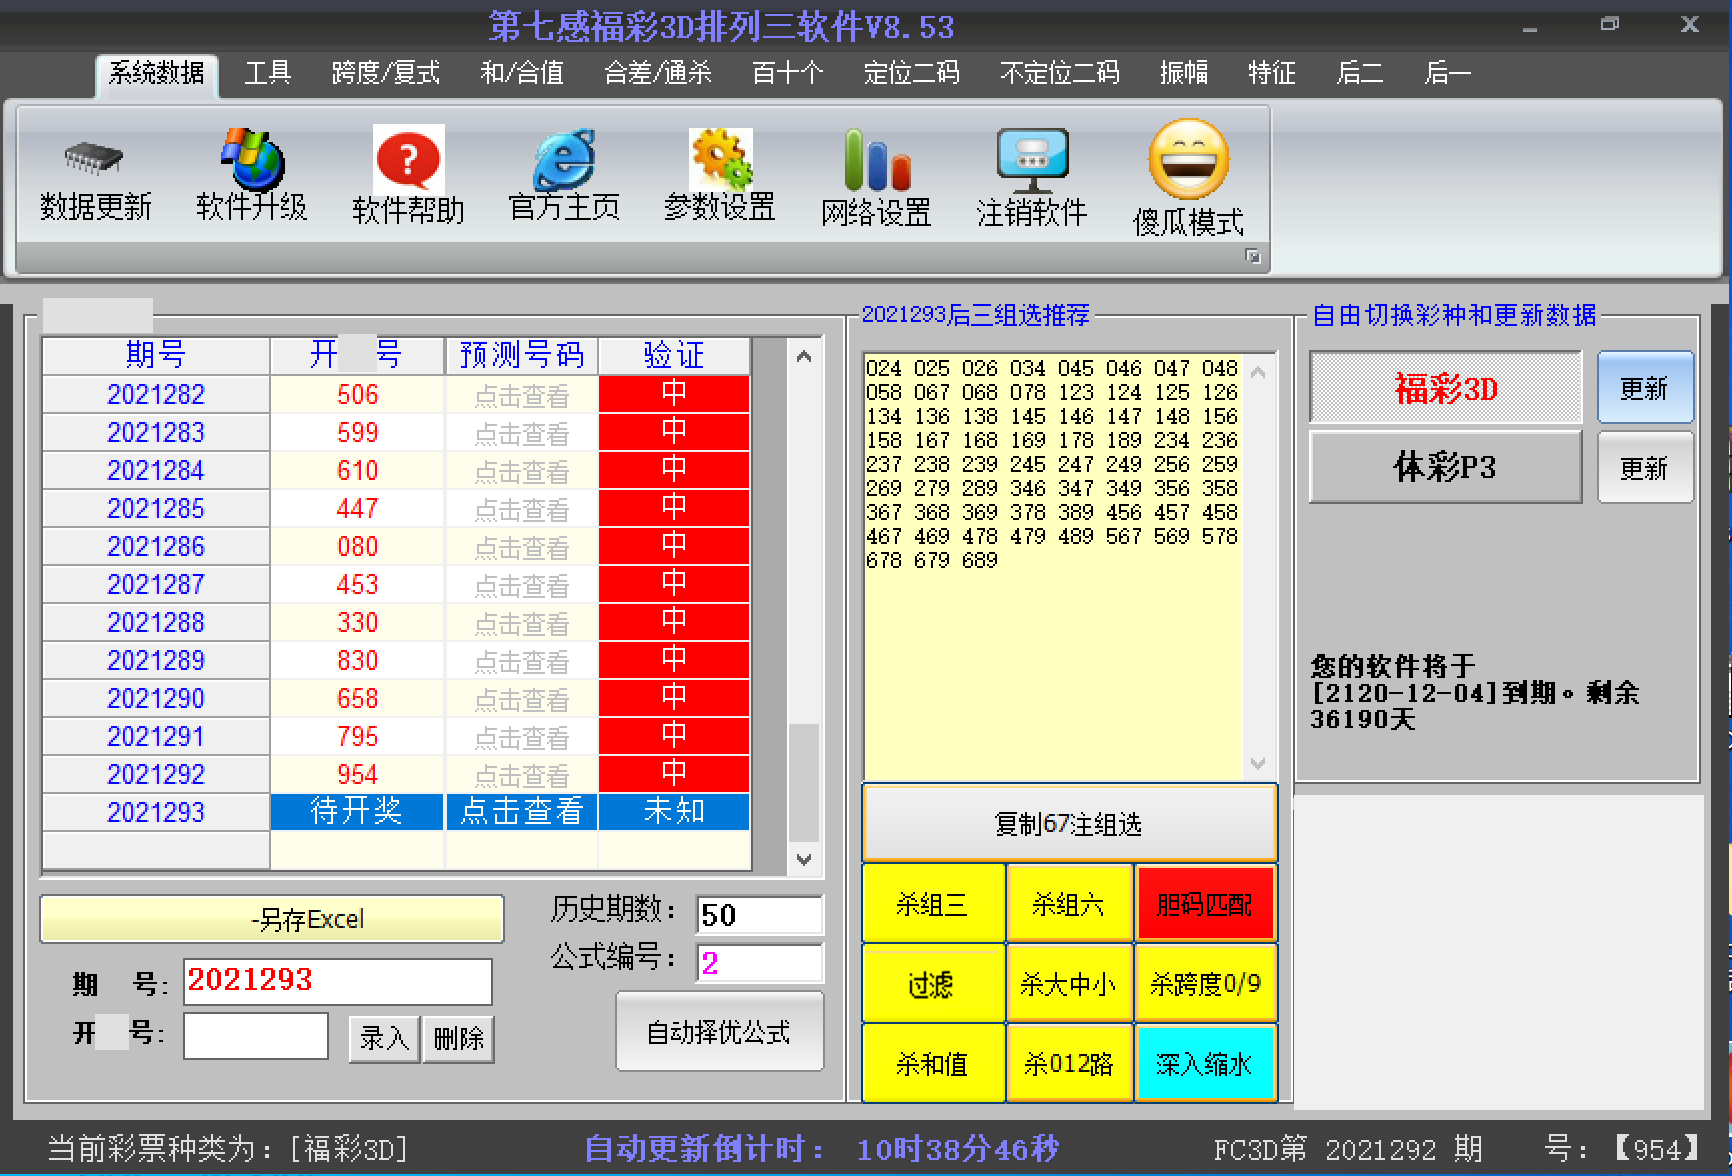
Task: Select 体彩P3 lottery type button
Action: tap(1446, 467)
